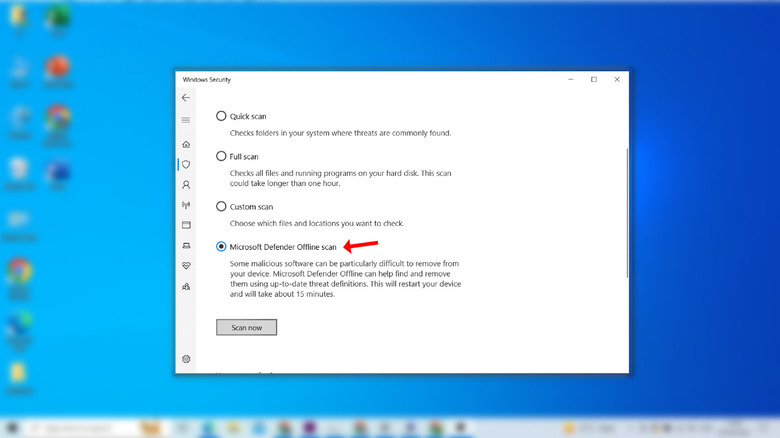The height and width of the screenshot is (438, 780).
Task: Click the Windows Security title text
Action: pyautogui.click(x=206, y=79)
